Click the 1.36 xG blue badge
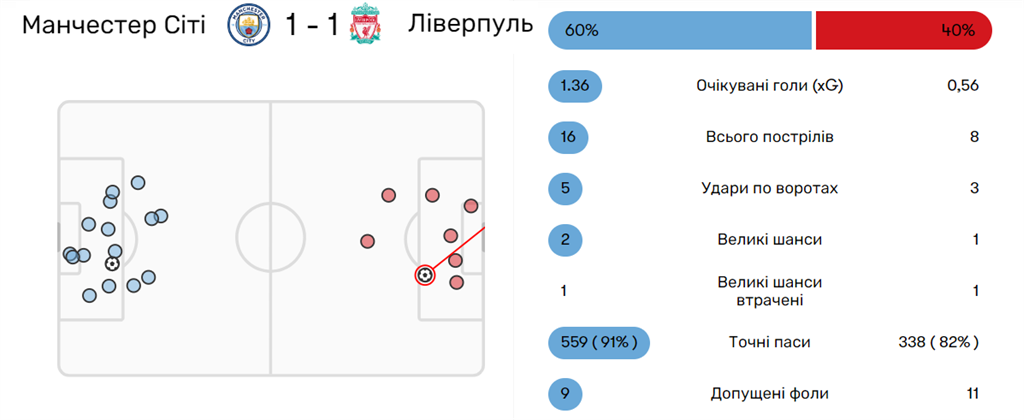The image size is (1024, 420). (x=575, y=86)
